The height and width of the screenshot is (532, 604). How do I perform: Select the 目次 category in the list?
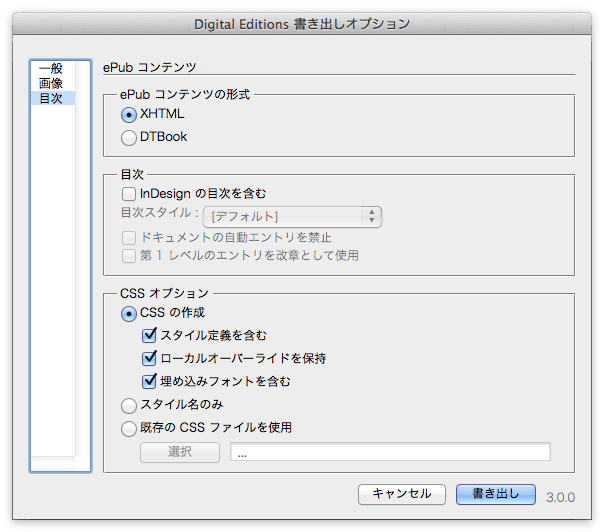point(53,98)
